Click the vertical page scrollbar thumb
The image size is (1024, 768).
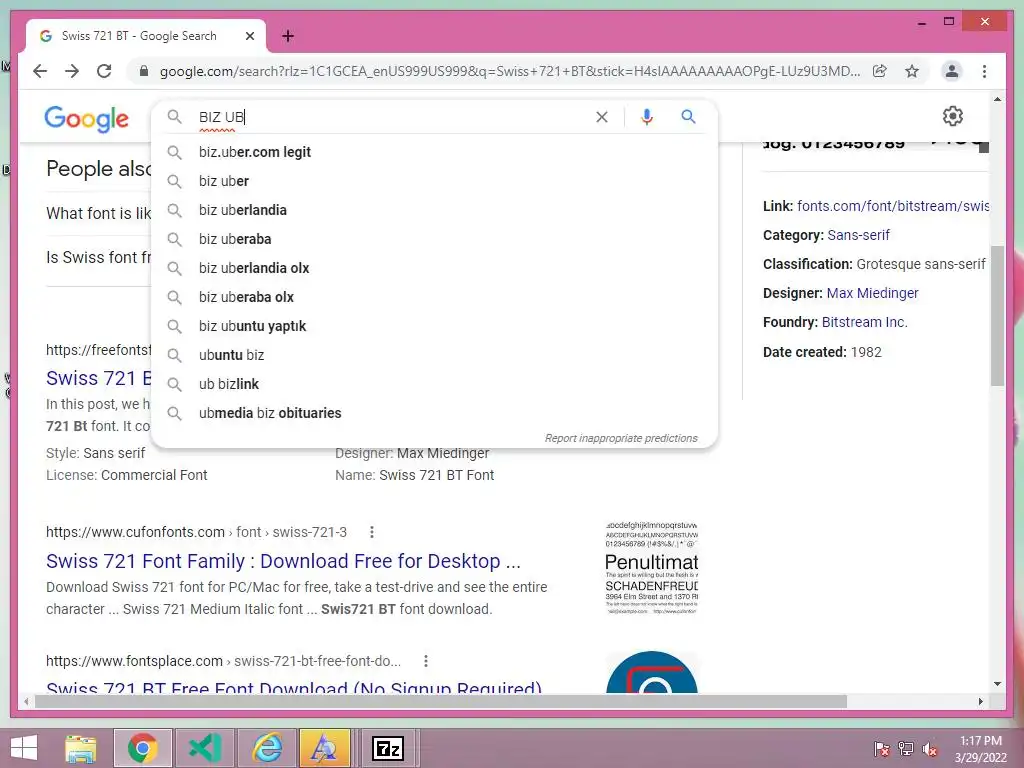(x=997, y=316)
